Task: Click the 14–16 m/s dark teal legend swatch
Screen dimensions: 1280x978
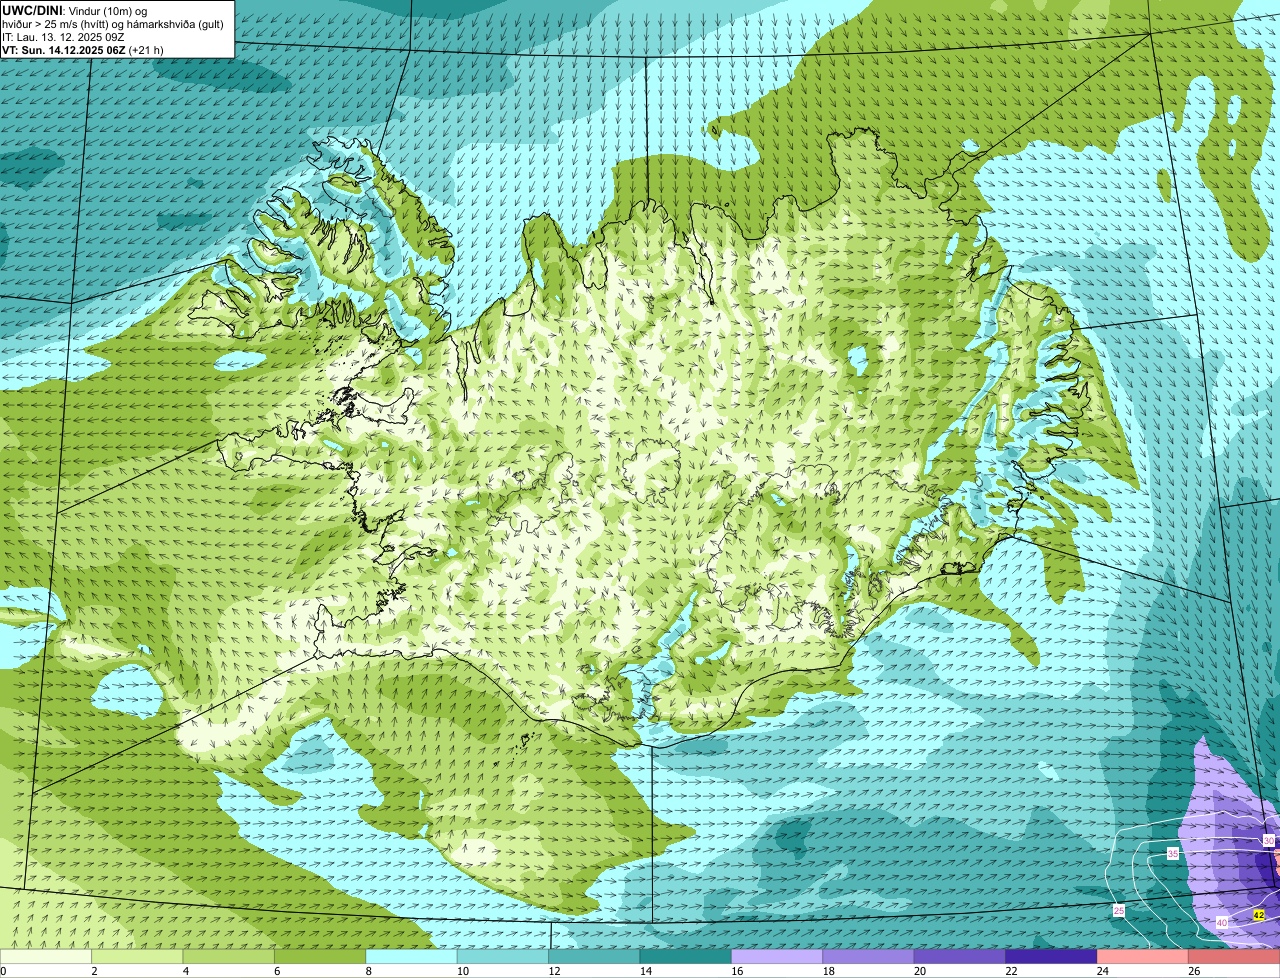Action: point(686,956)
